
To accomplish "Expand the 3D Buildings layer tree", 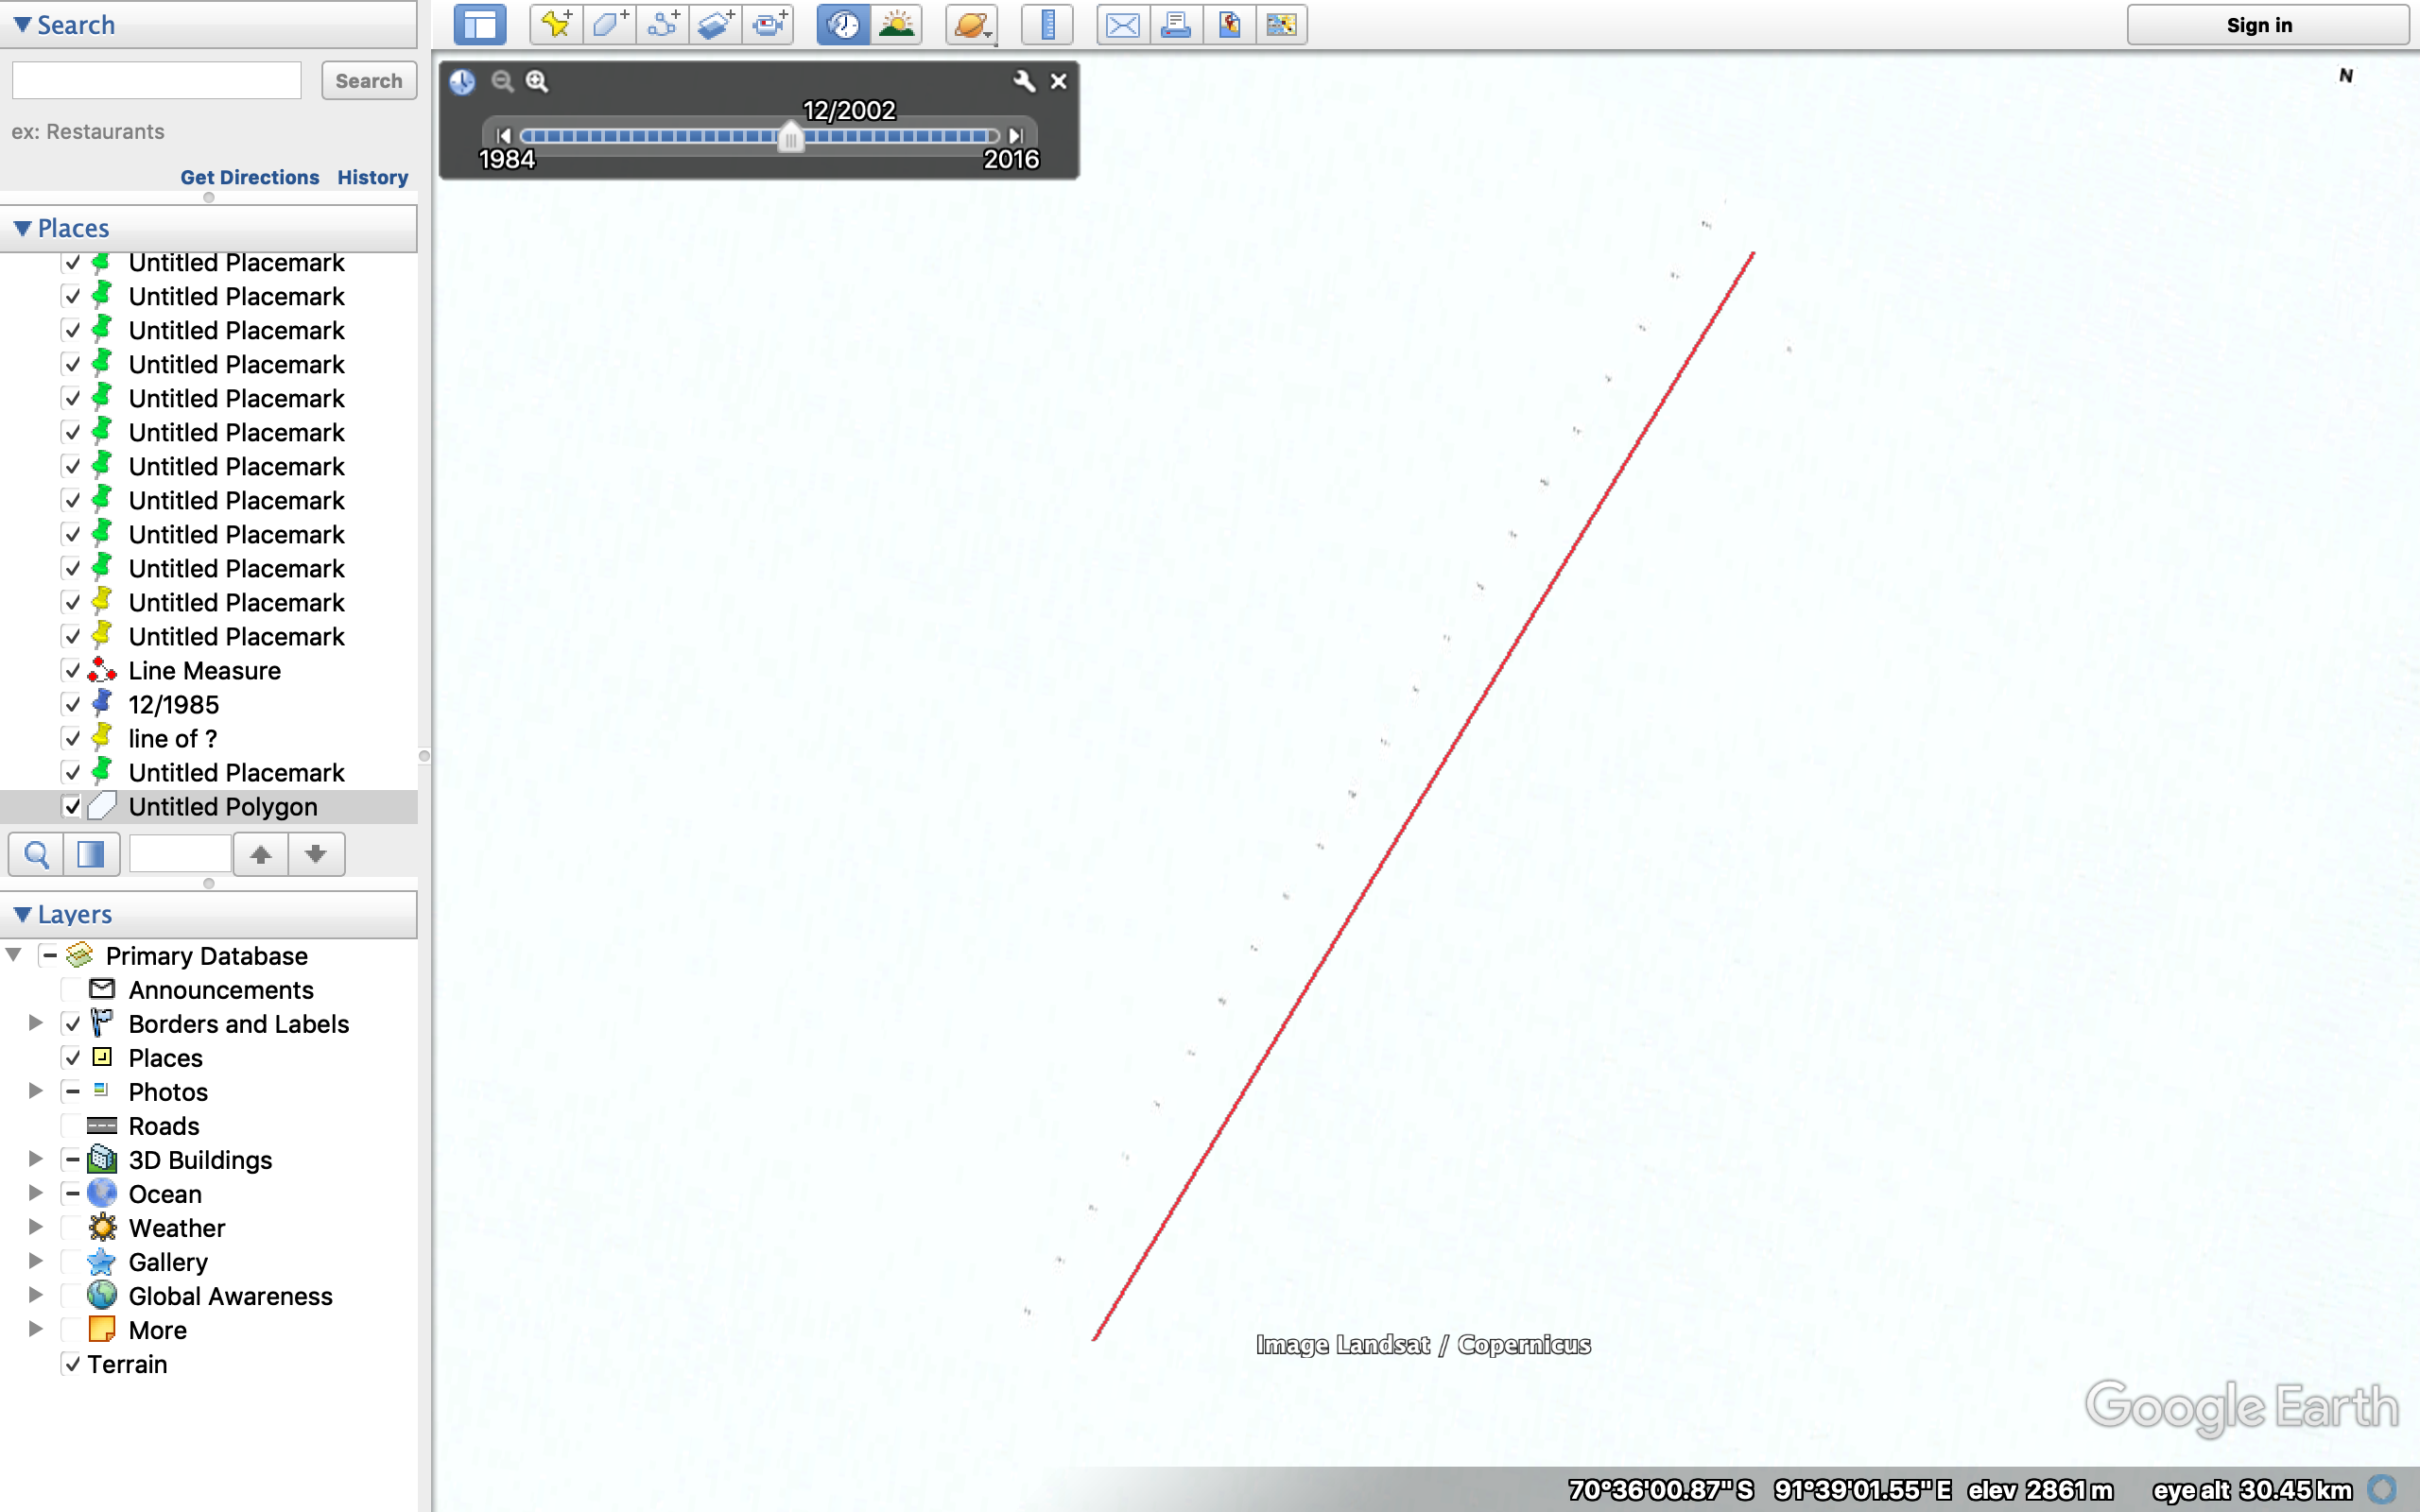I will (x=36, y=1158).
